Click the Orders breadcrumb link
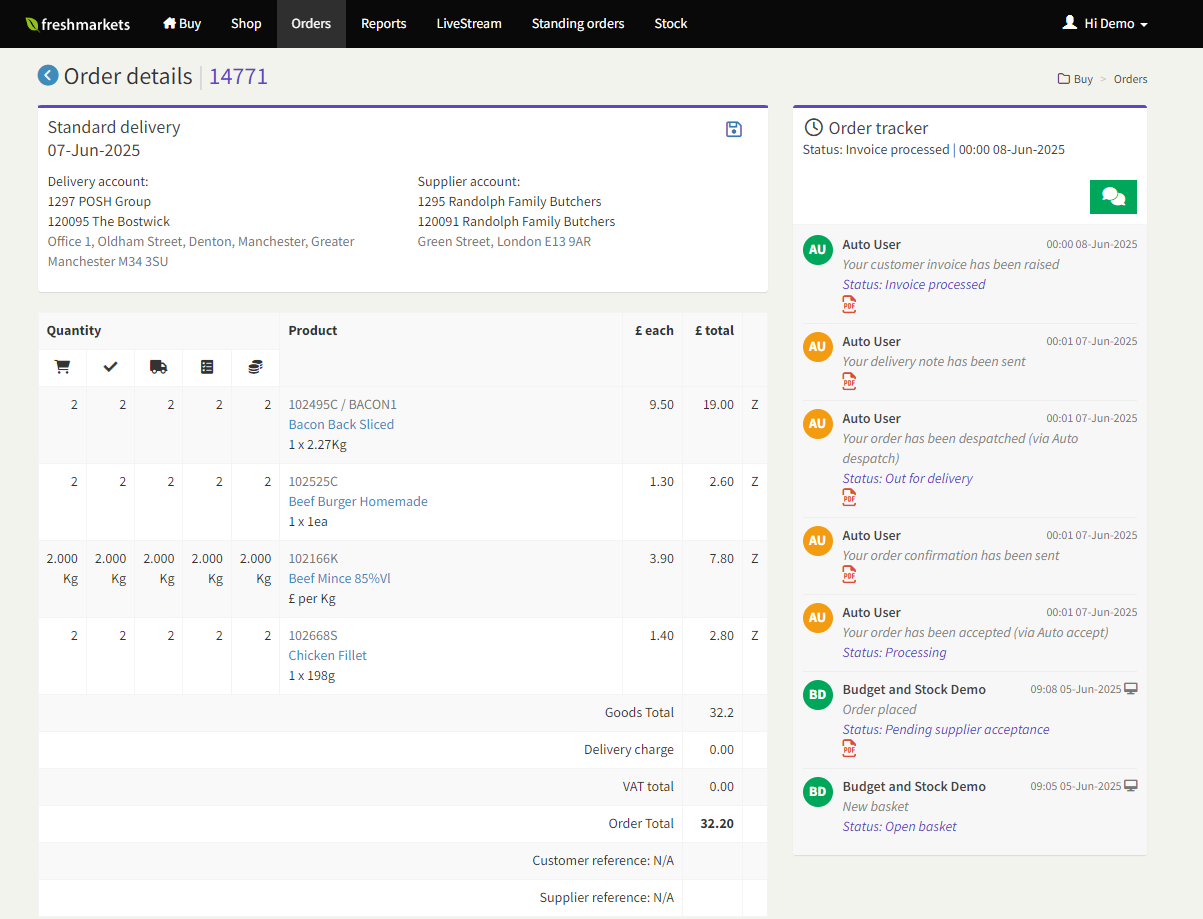 point(1131,79)
